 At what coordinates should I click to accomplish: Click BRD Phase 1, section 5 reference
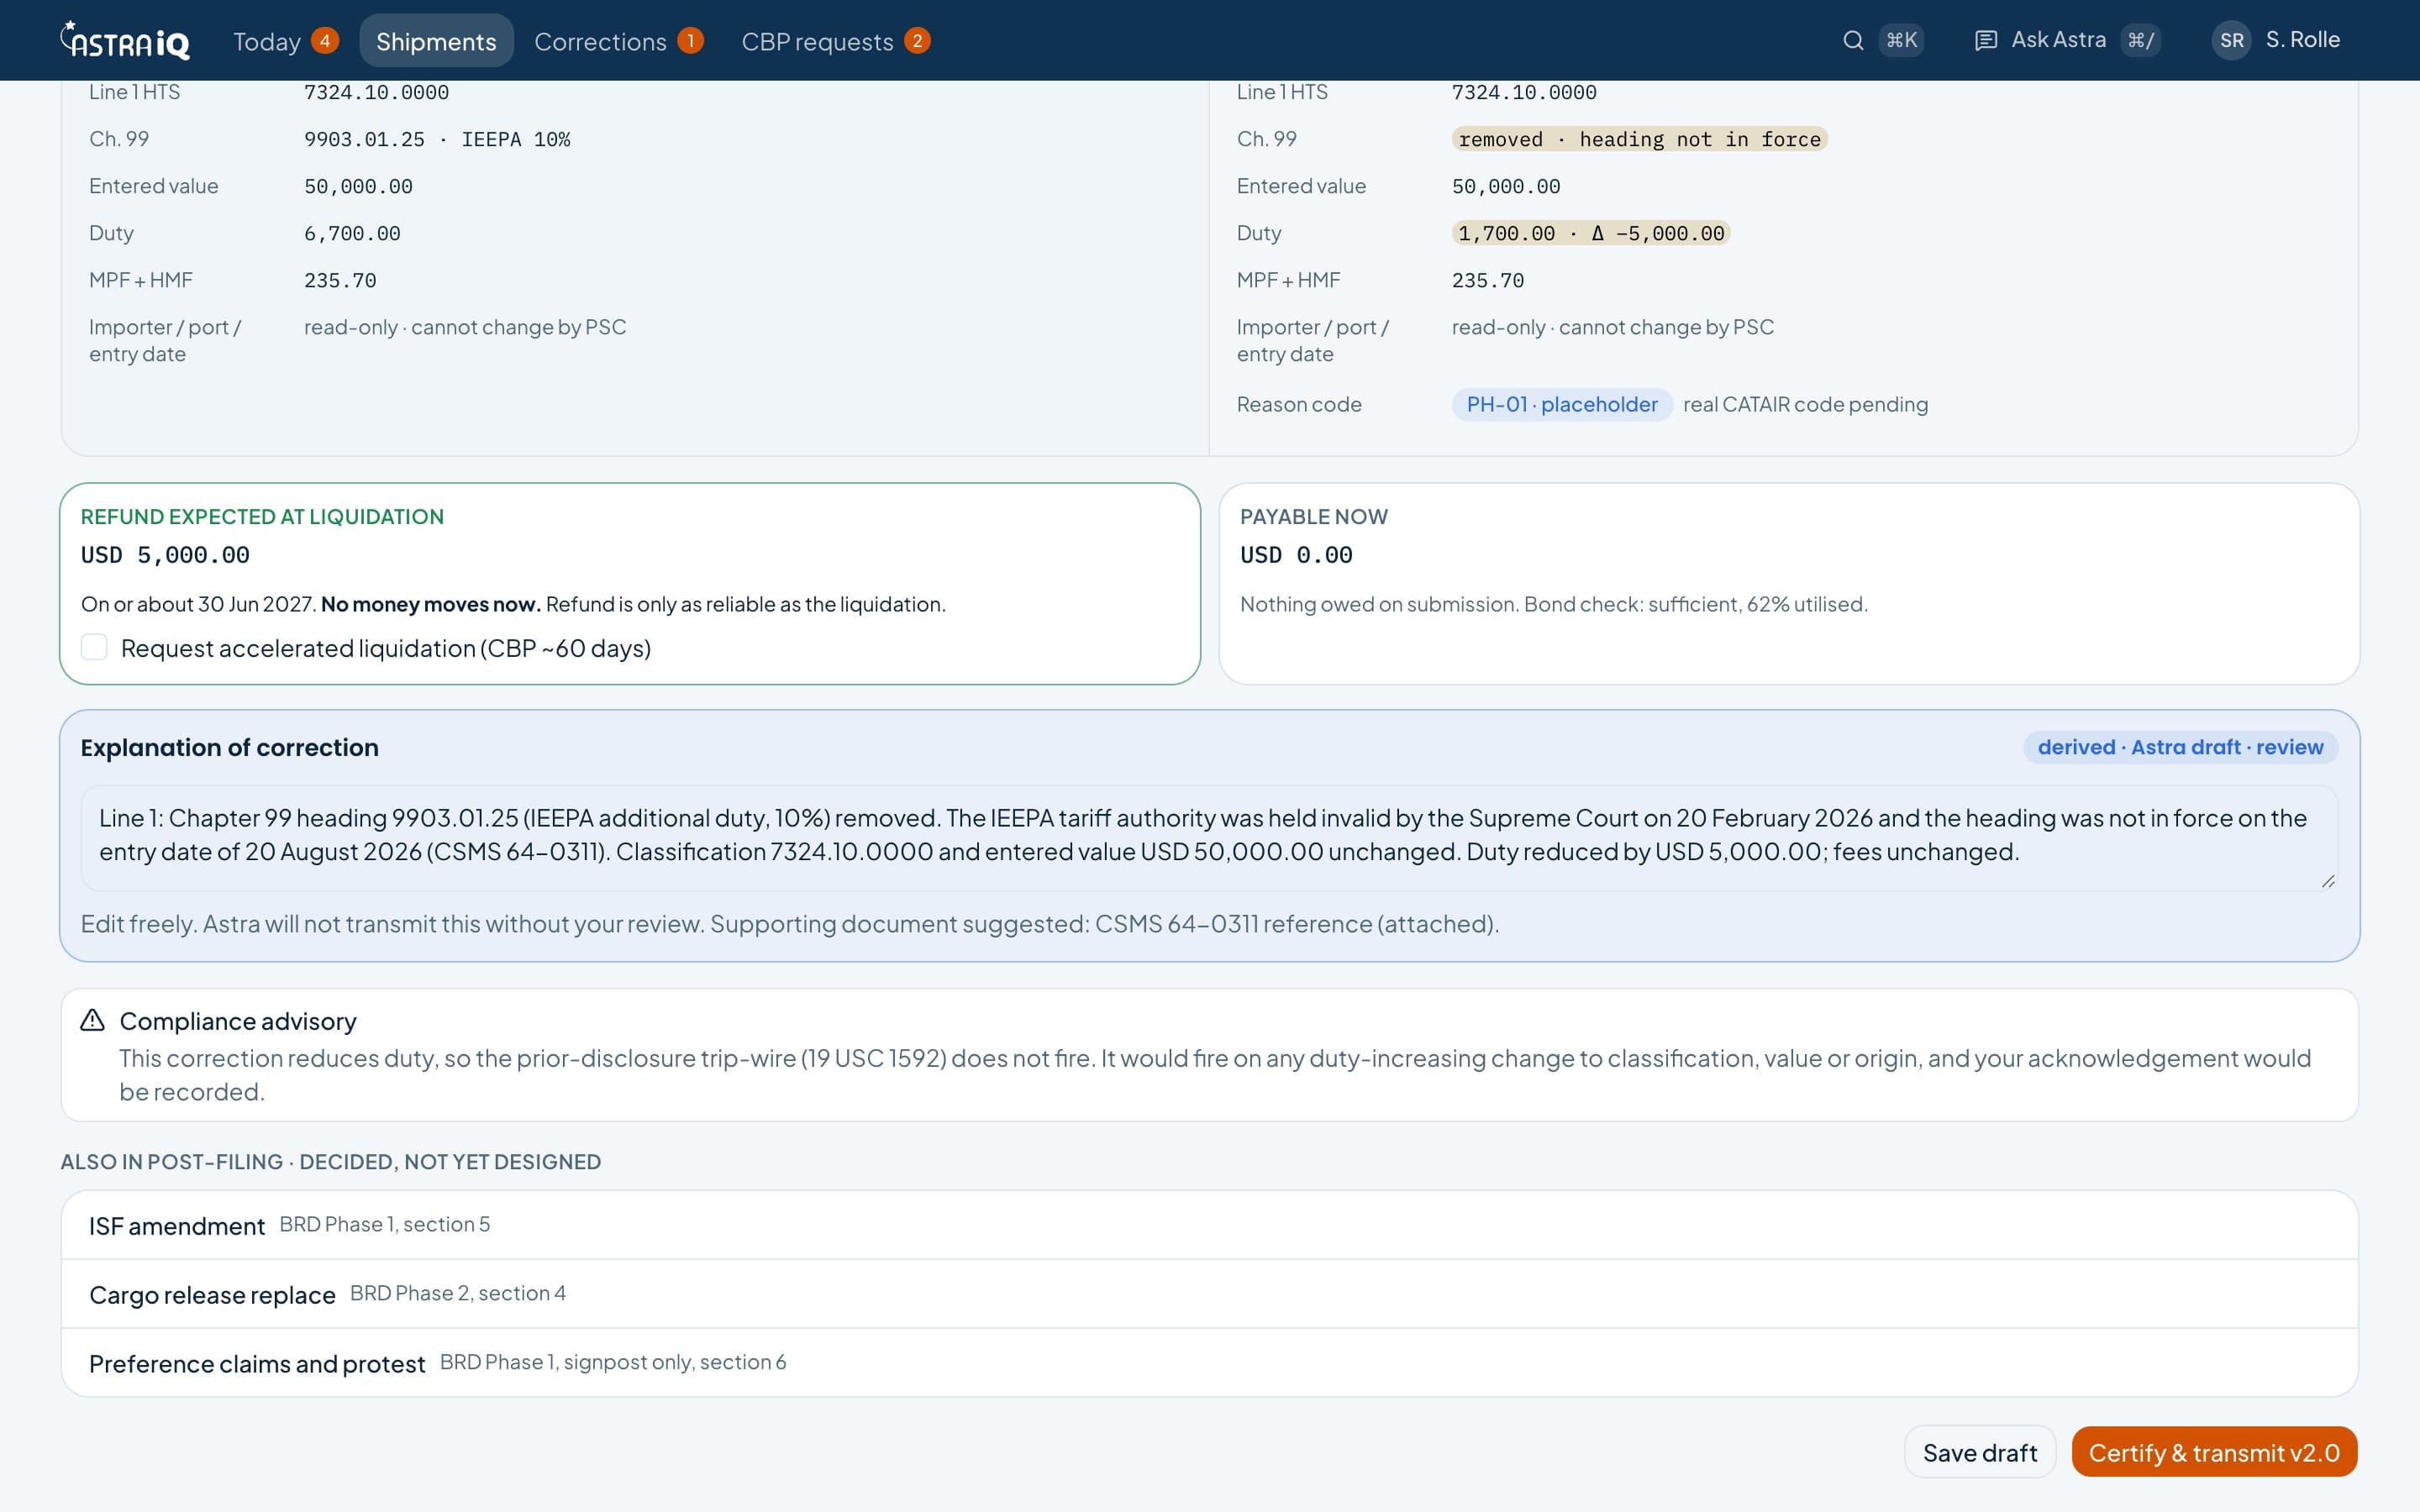tap(384, 1224)
